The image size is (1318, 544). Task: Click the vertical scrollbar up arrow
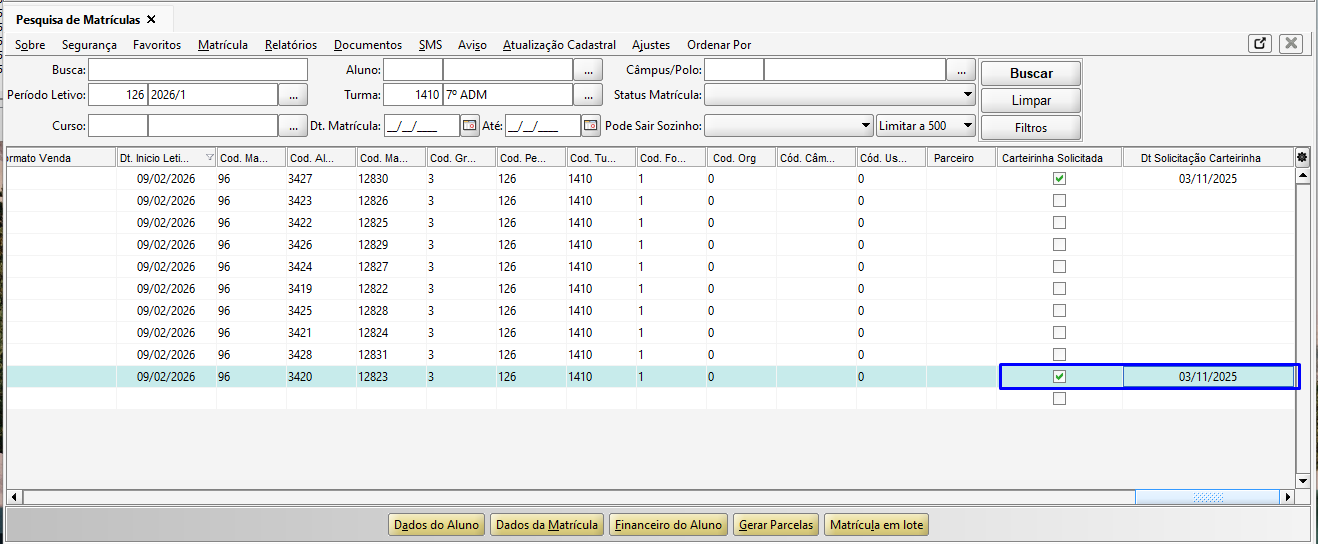[x=1302, y=175]
